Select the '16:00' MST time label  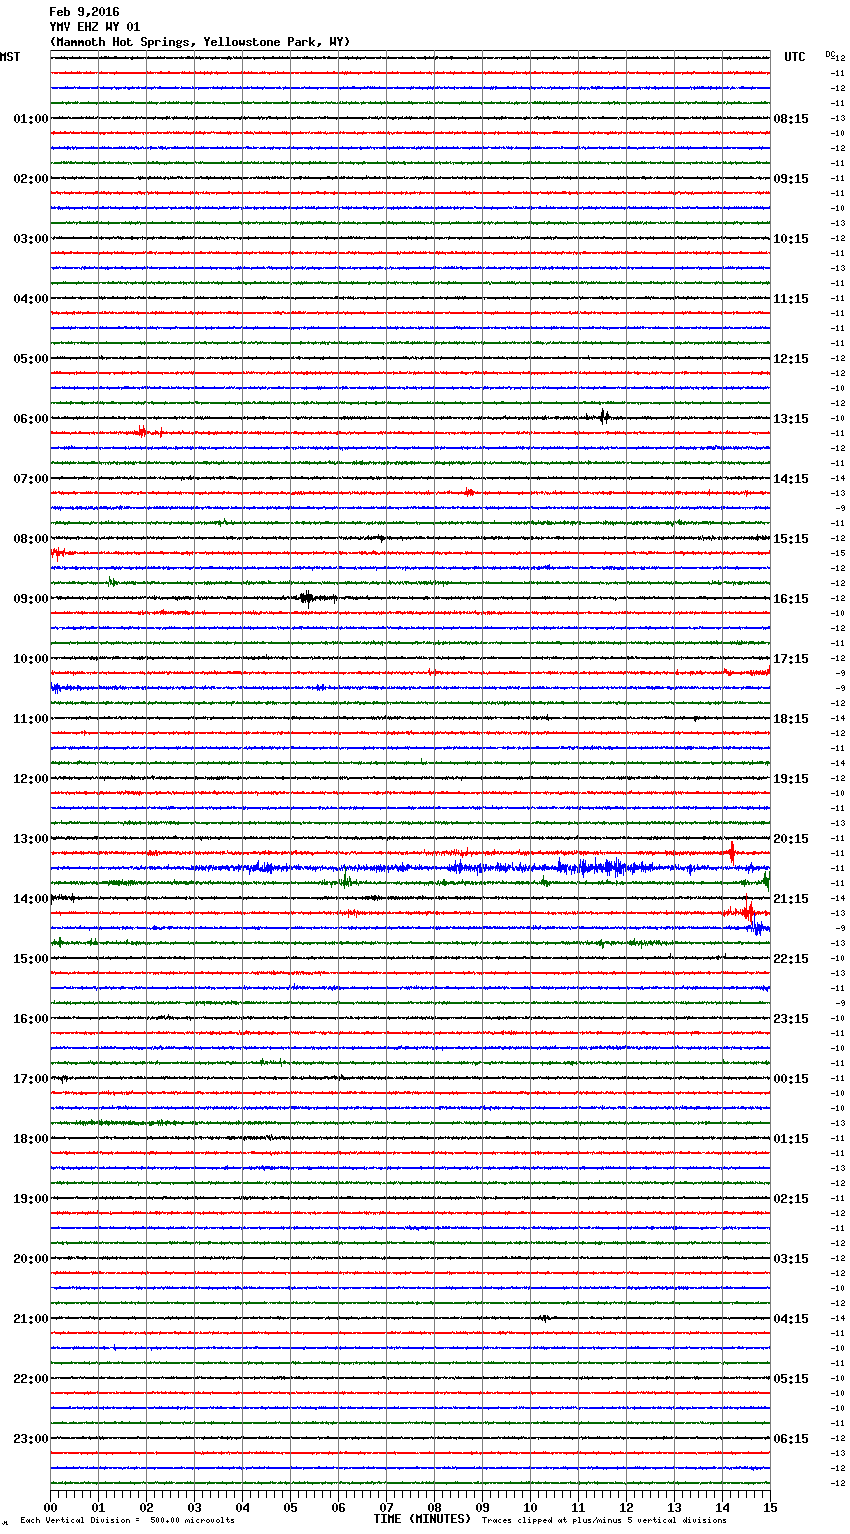(x=31, y=1019)
